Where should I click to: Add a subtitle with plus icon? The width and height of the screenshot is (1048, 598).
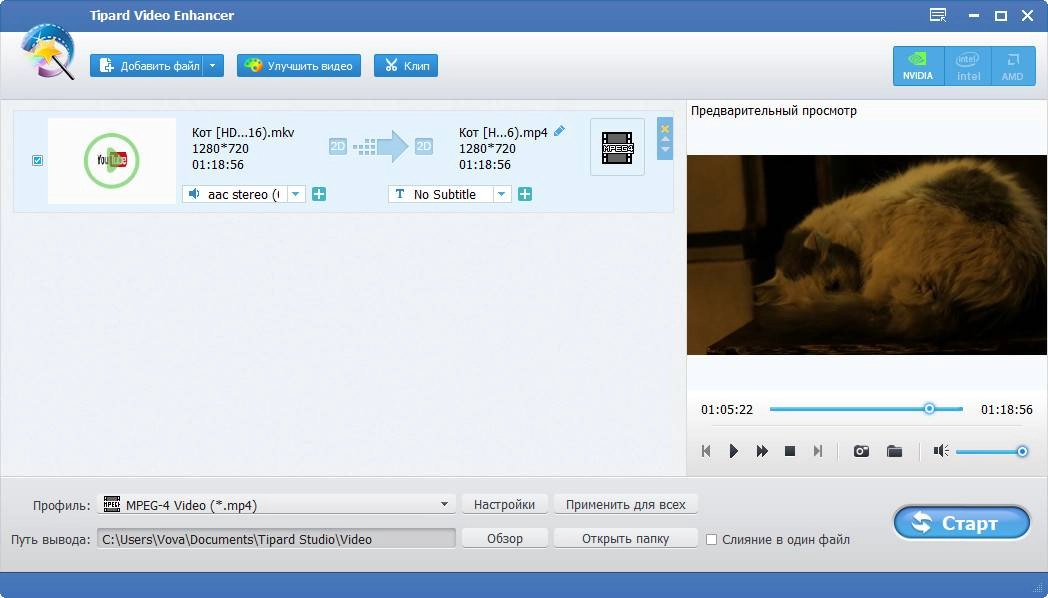(525, 194)
